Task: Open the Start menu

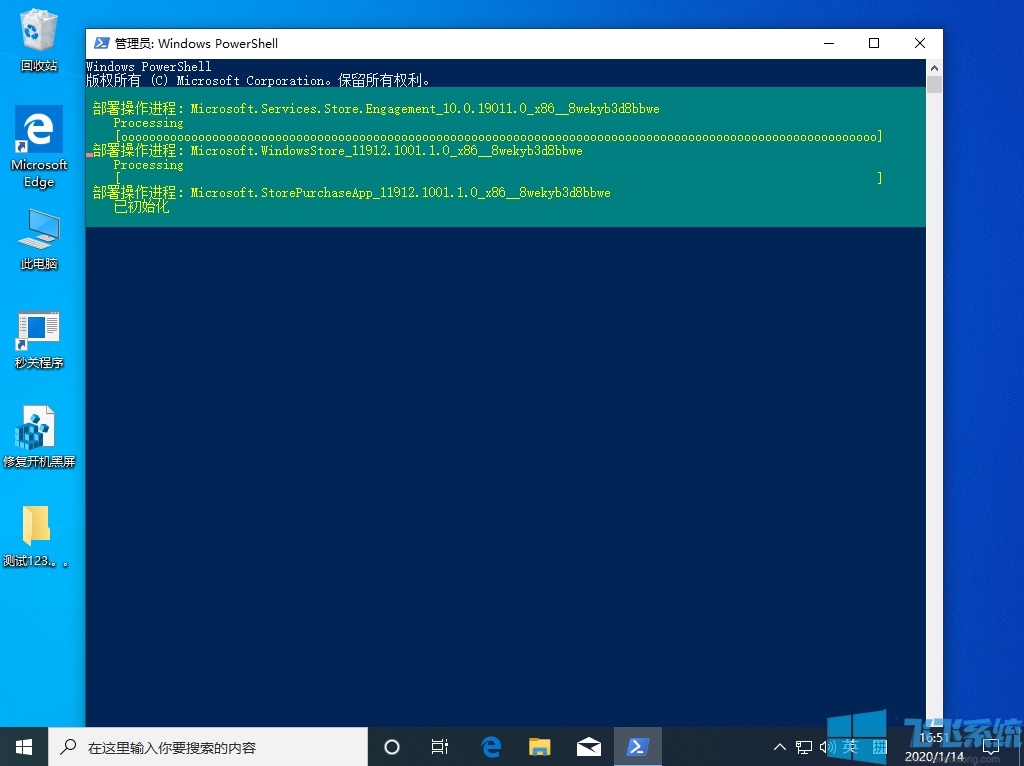Action: (x=22, y=747)
